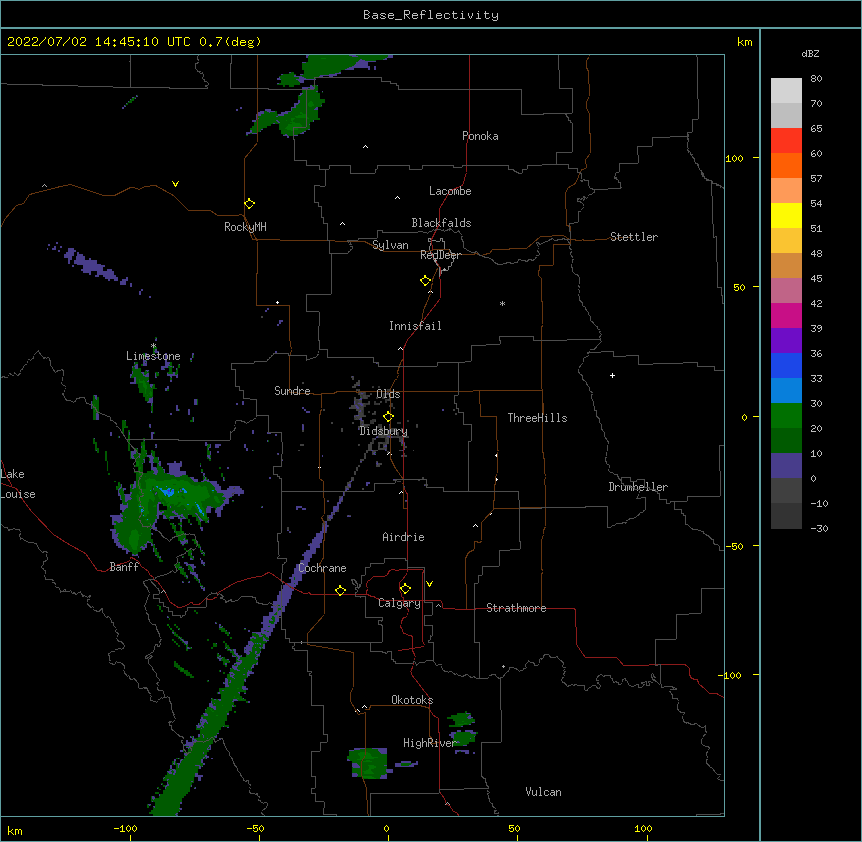Click the Blackfalds town label

pyautogui.click(x=441, y=223)
